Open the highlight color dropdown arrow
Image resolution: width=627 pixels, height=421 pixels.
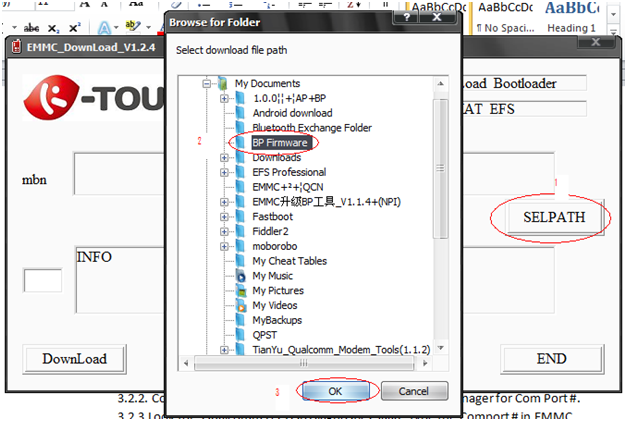coord(148,28)
